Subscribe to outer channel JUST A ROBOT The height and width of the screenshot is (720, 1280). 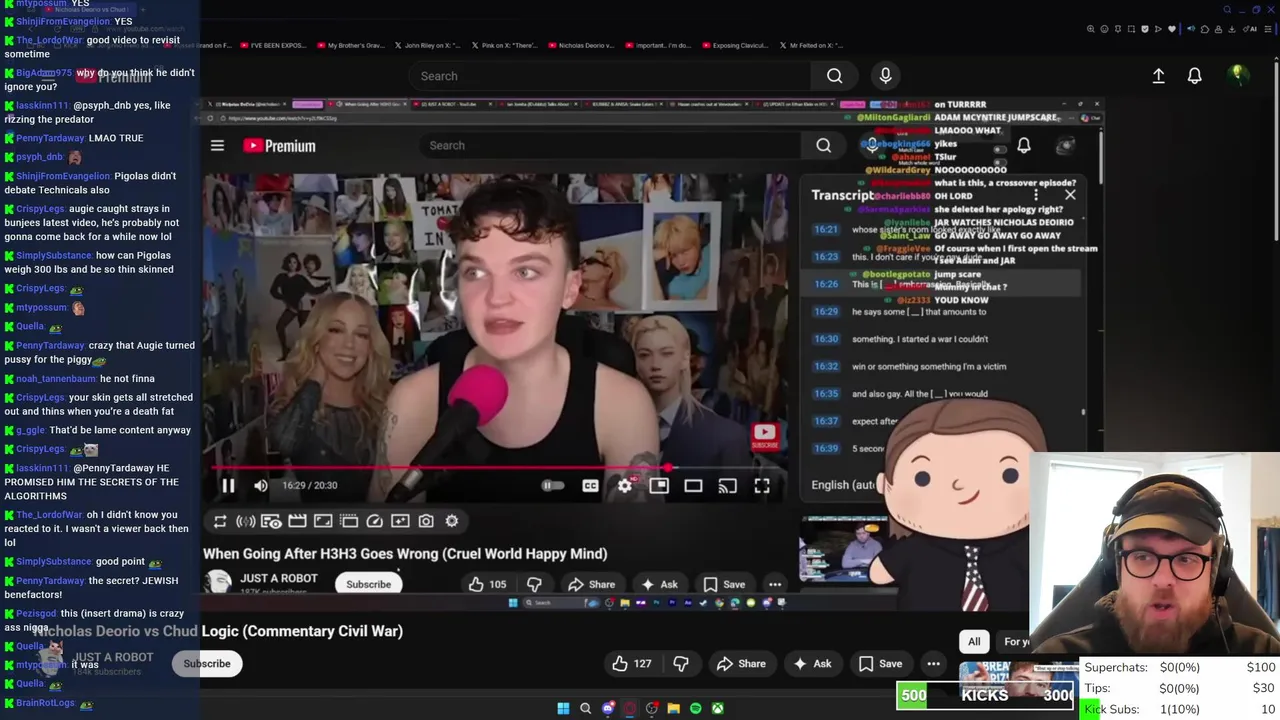(207, 664)
